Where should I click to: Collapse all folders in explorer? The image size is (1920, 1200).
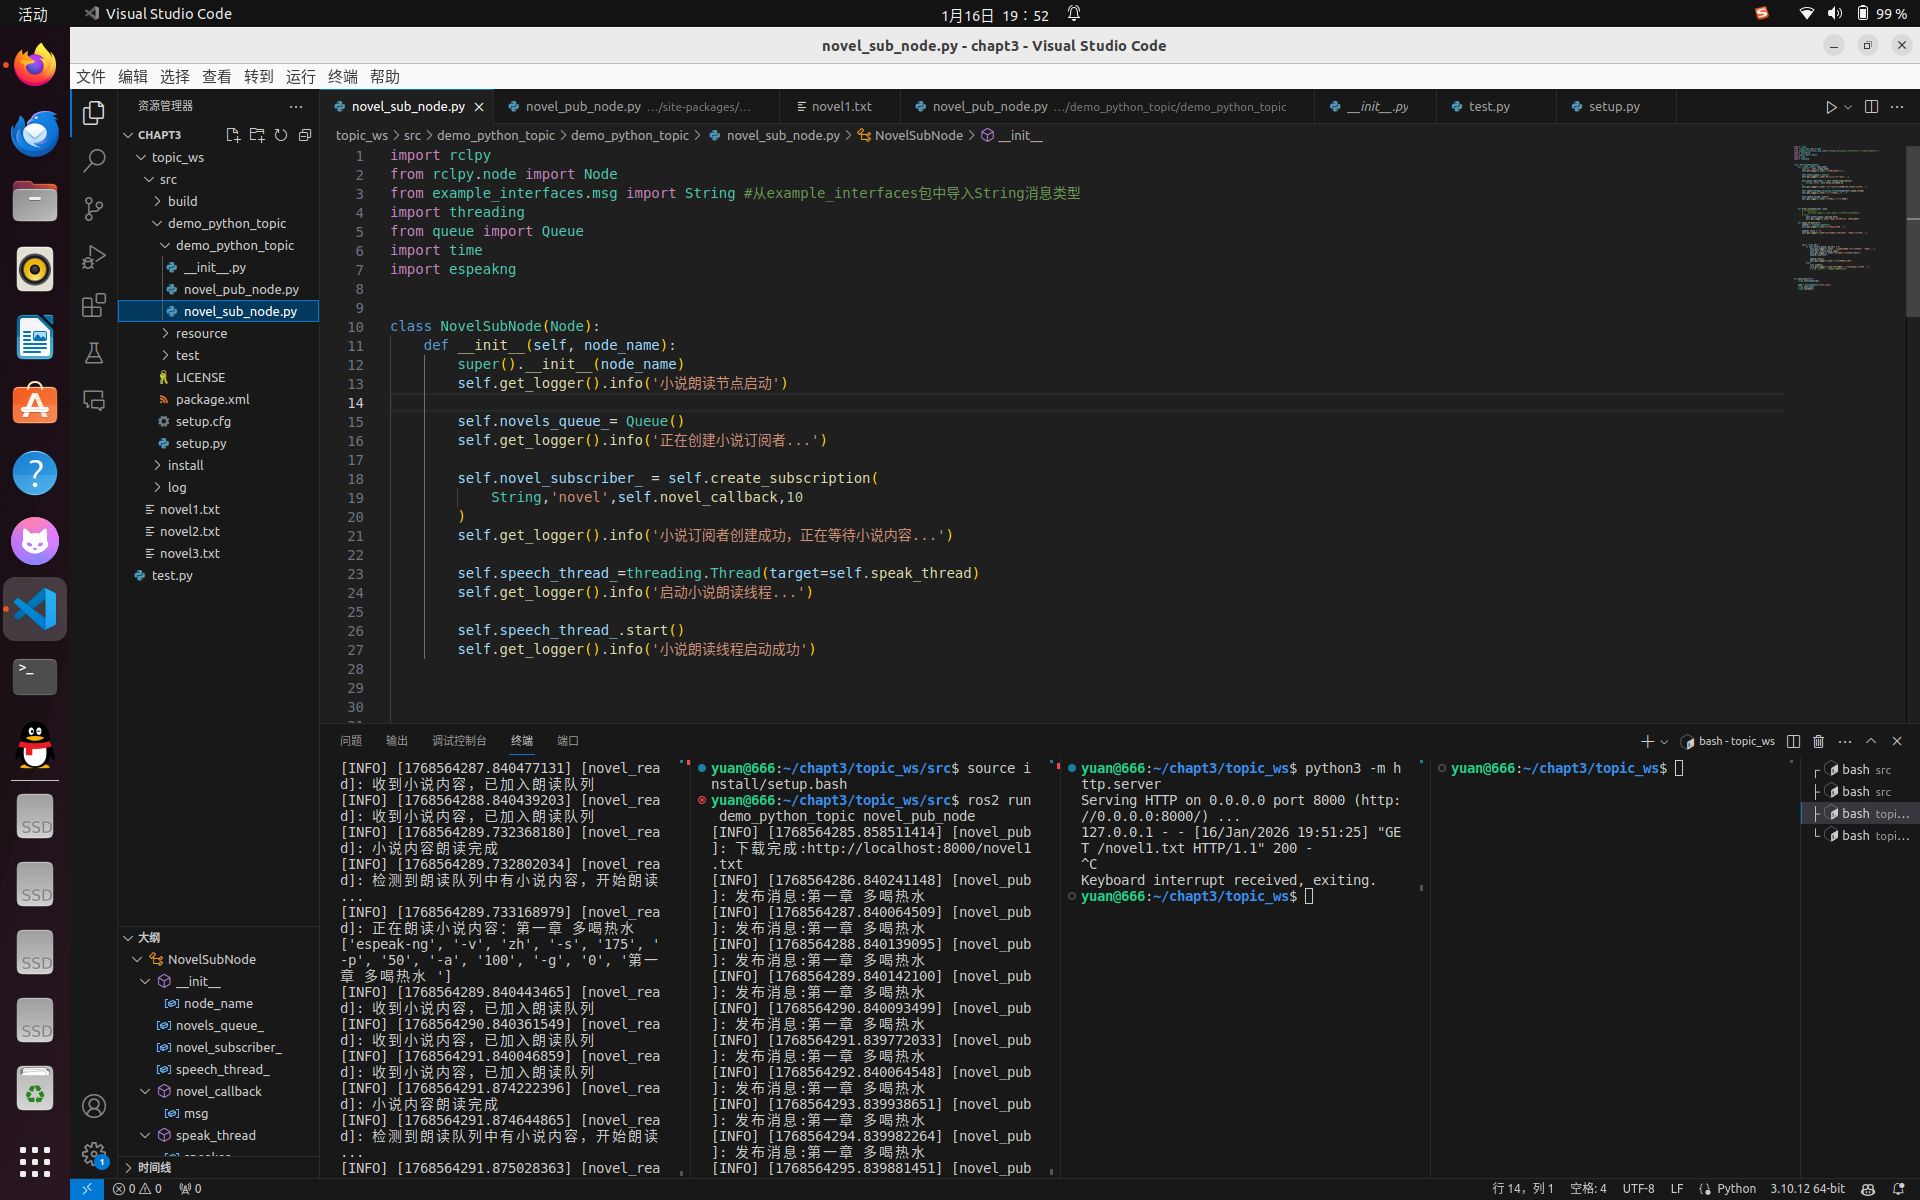305,135
